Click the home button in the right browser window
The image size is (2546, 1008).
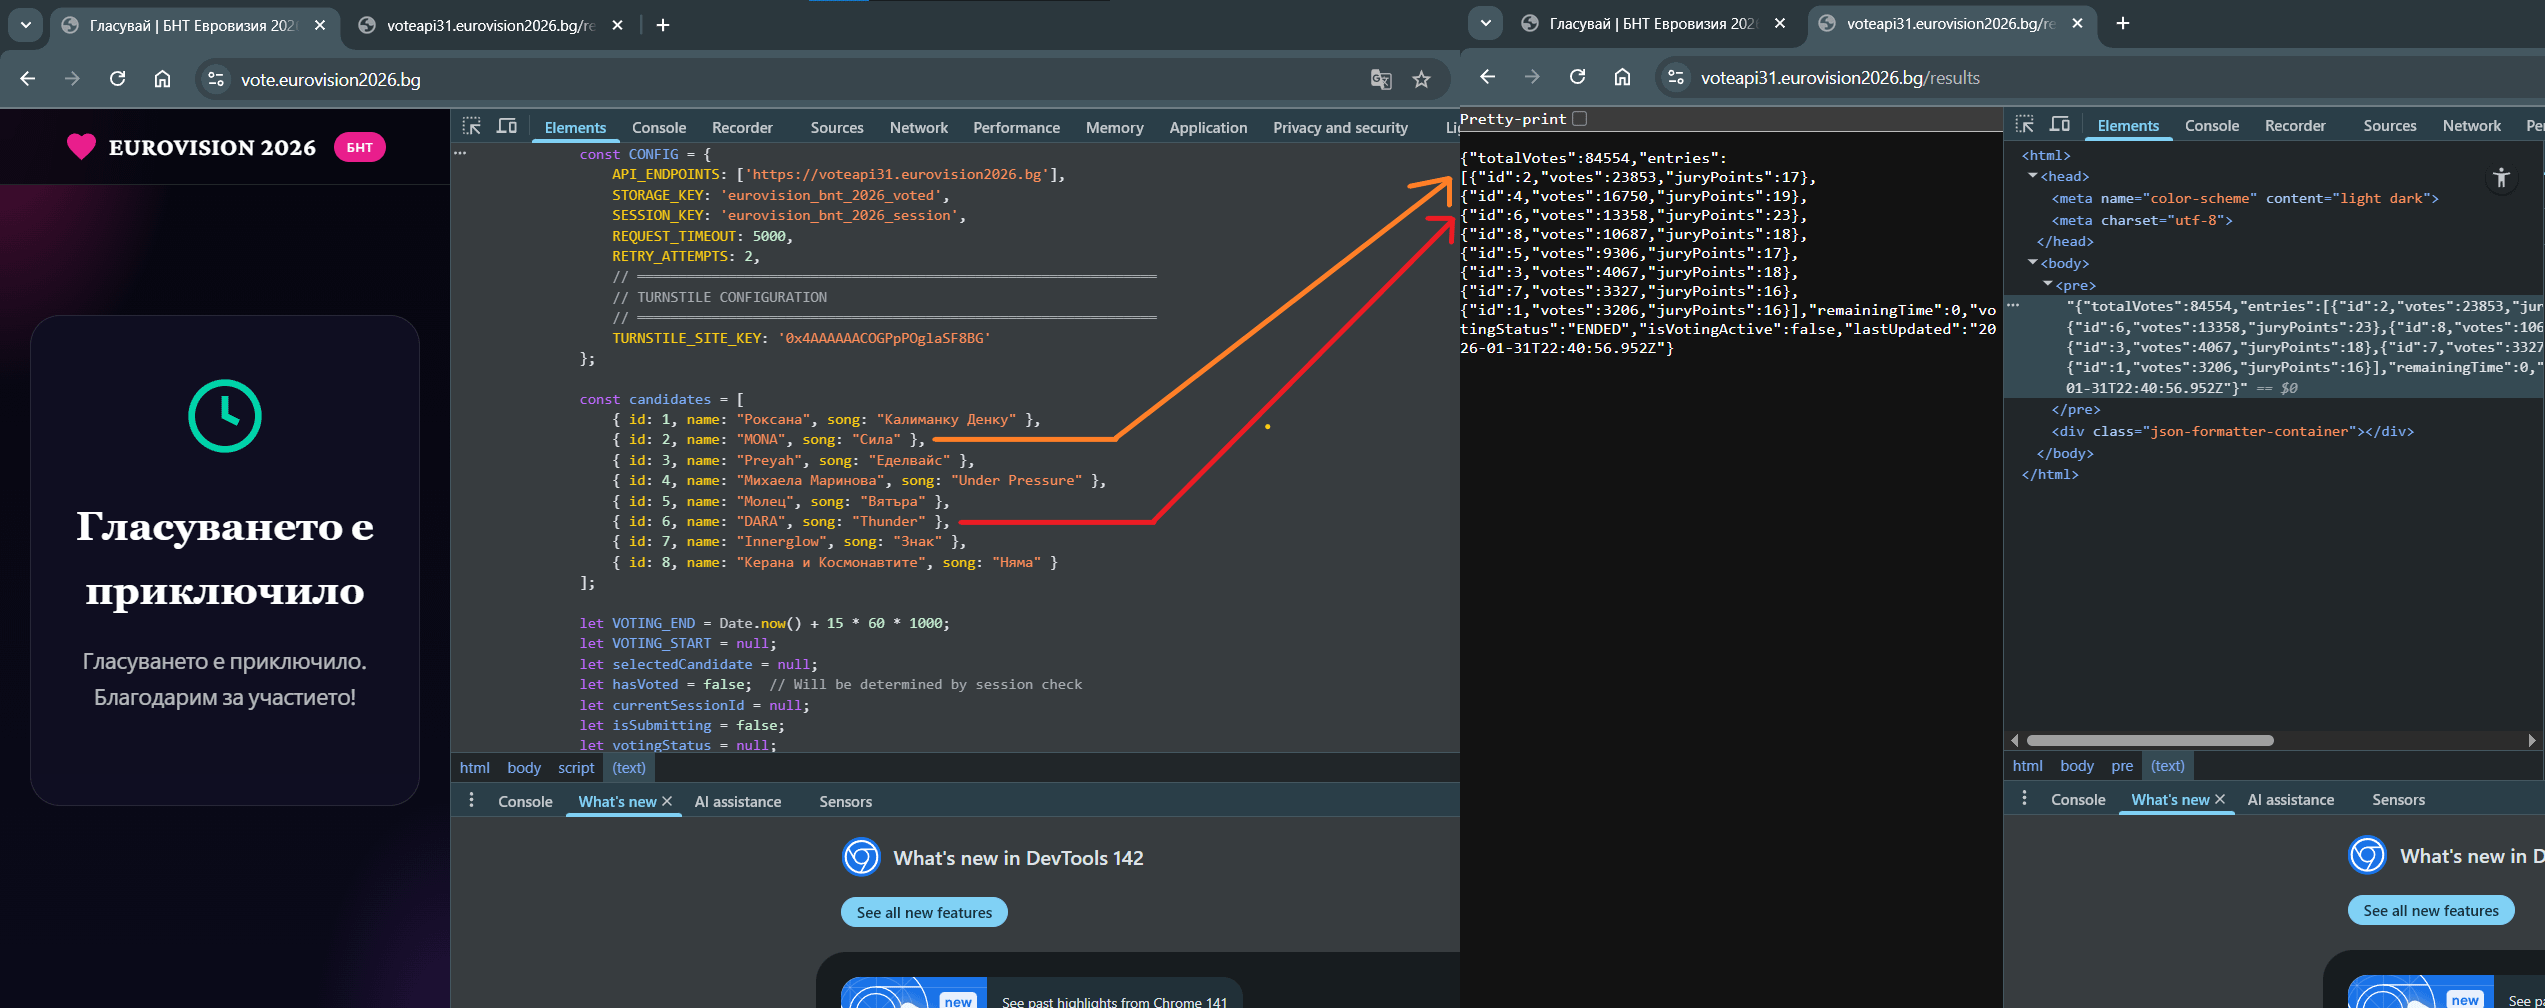pos(1622,77)
